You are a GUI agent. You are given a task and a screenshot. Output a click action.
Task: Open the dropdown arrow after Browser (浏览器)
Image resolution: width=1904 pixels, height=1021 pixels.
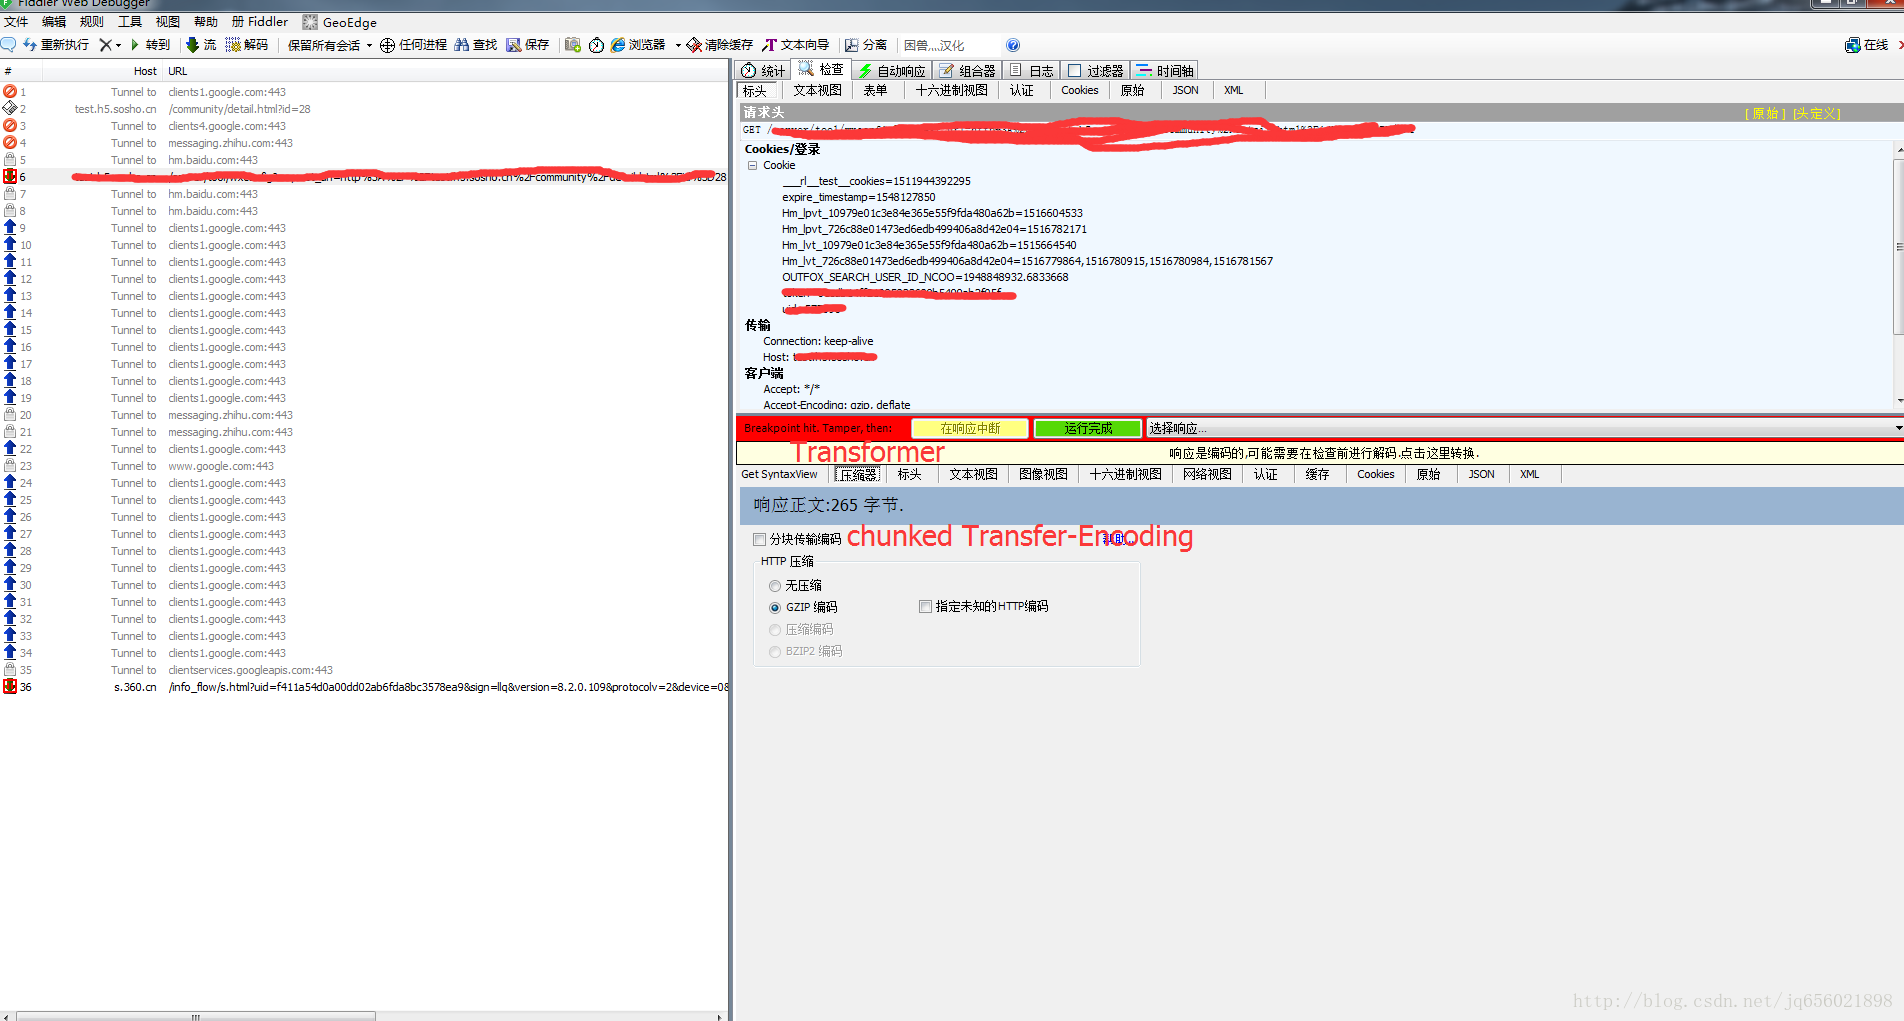coord(677,45)
